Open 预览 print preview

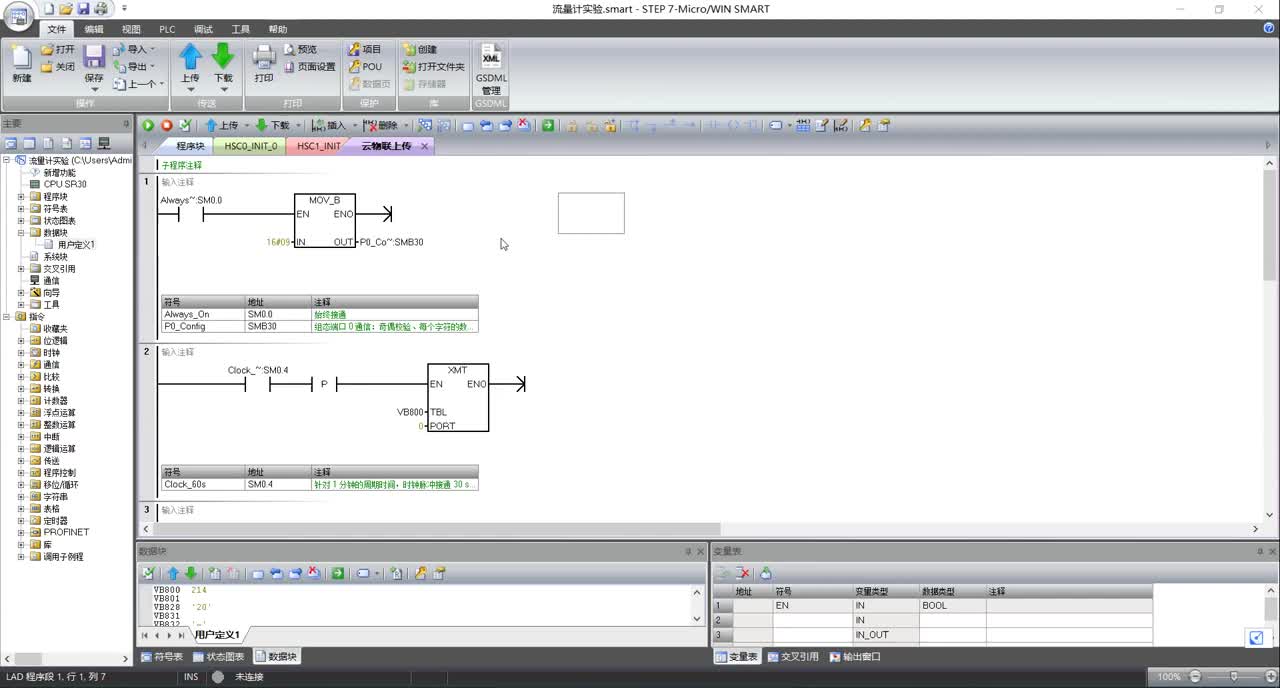300,49
